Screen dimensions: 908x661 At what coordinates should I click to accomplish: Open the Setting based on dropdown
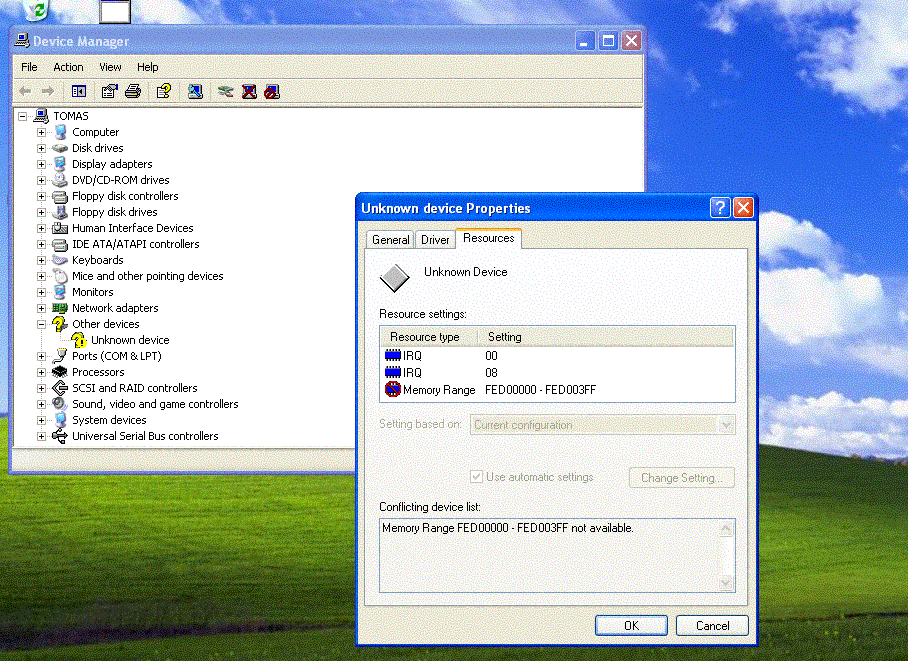[x=727, y=425]
